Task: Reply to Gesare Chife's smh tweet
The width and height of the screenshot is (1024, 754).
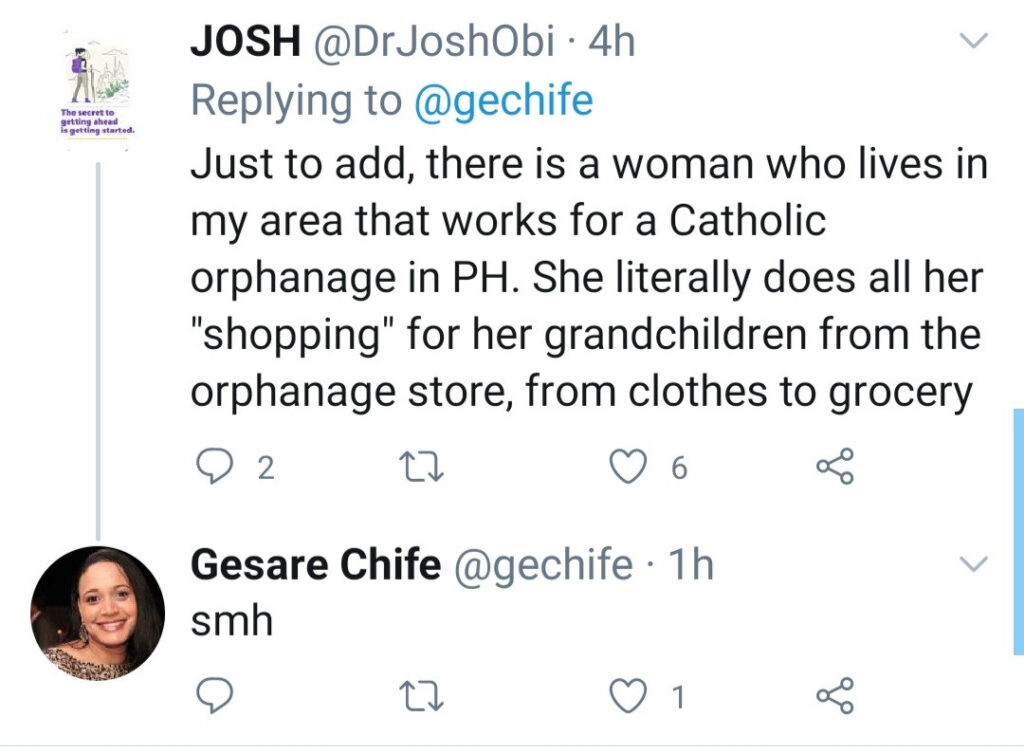Action: point(214,695)
